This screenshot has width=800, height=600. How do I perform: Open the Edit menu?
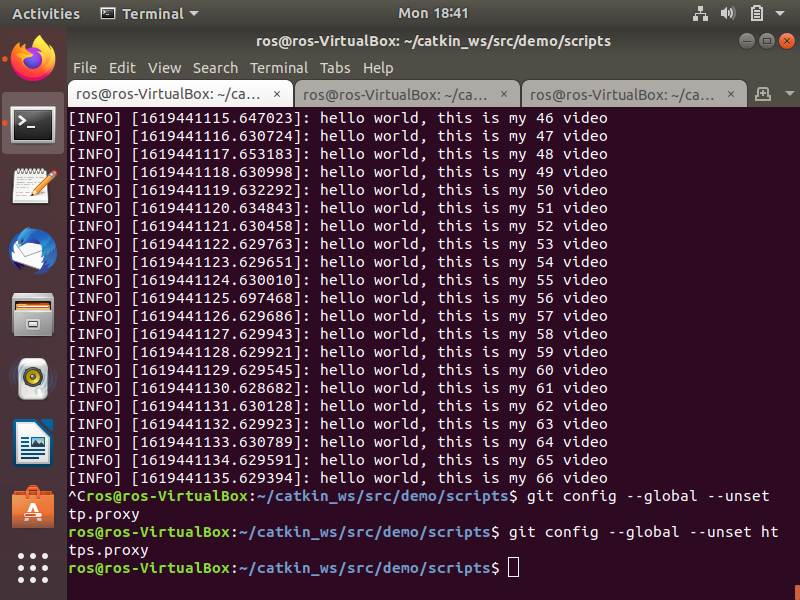point(122,68)
